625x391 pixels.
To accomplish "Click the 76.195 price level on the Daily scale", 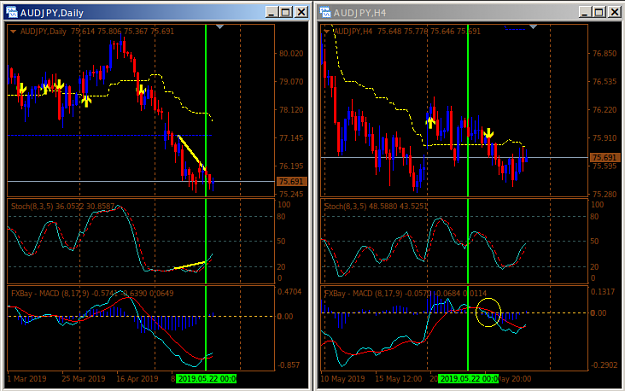I will point(291,166).
